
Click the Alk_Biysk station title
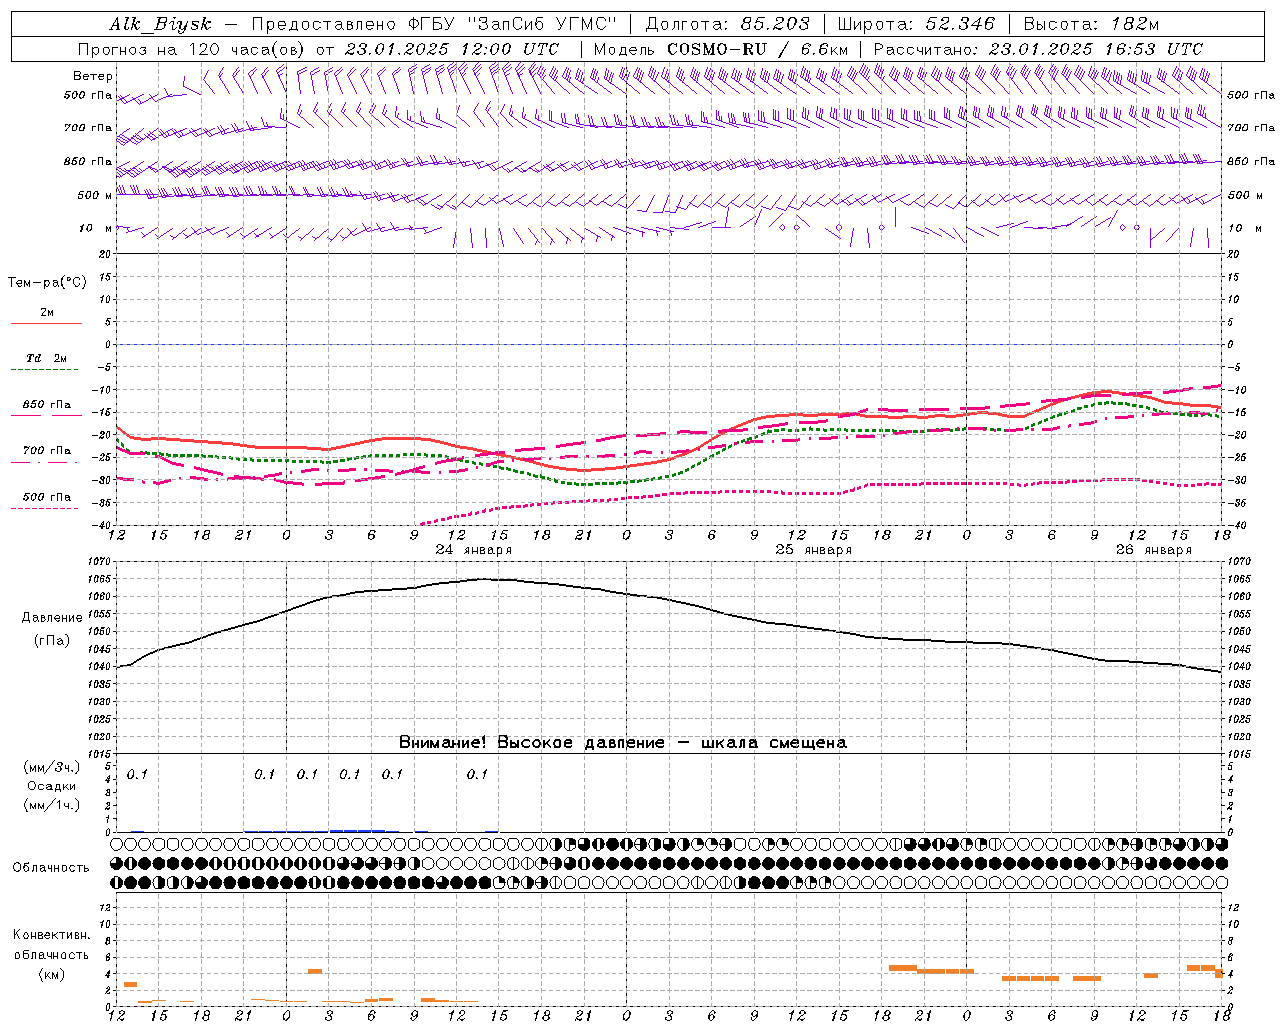[x=160, y=24]
